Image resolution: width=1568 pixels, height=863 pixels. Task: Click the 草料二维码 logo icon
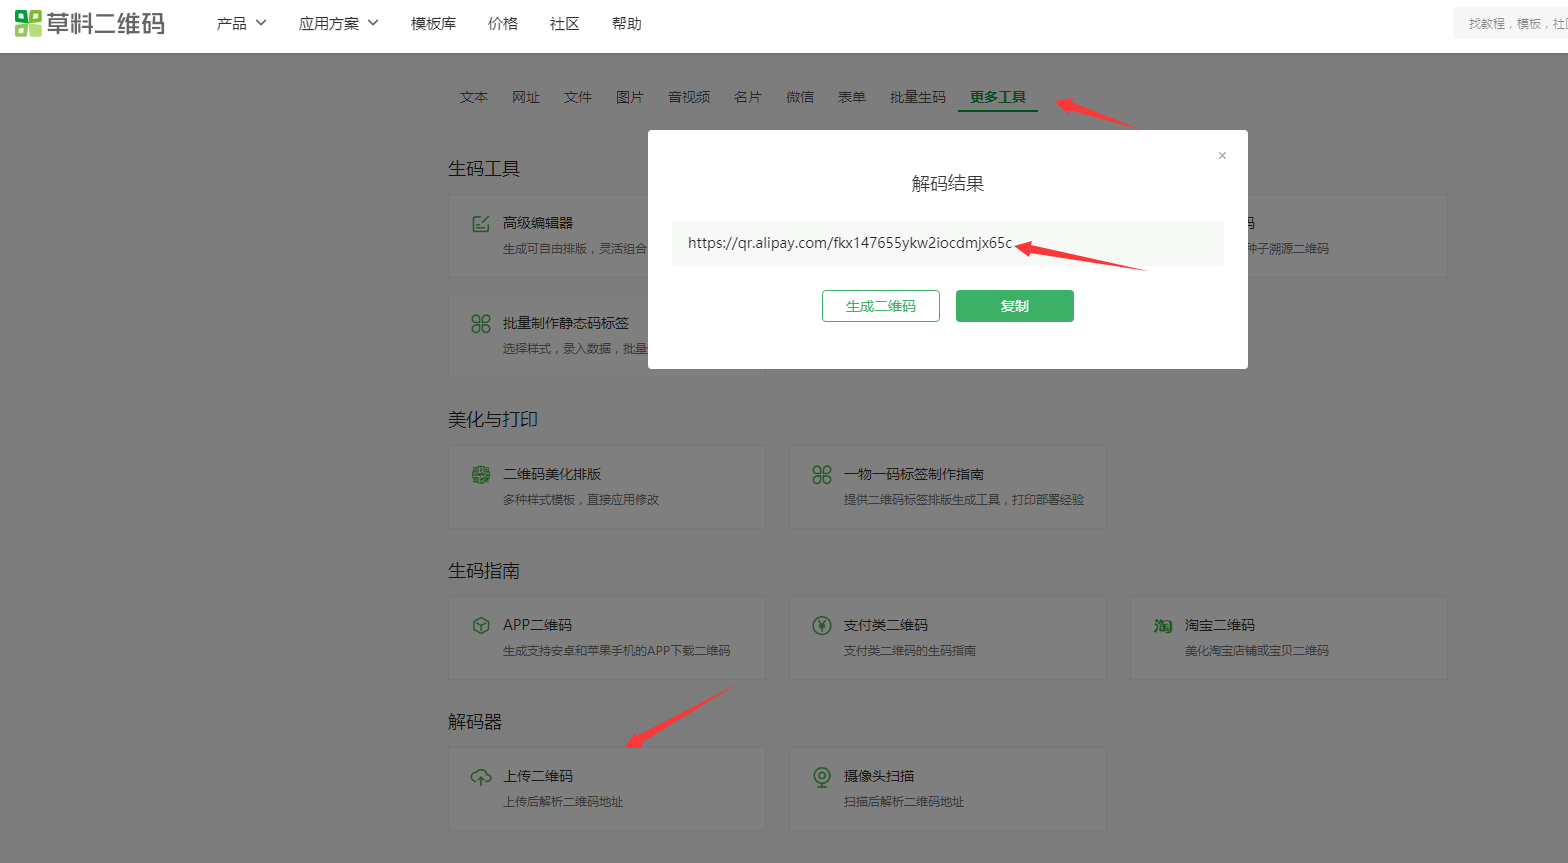(28, 23)
